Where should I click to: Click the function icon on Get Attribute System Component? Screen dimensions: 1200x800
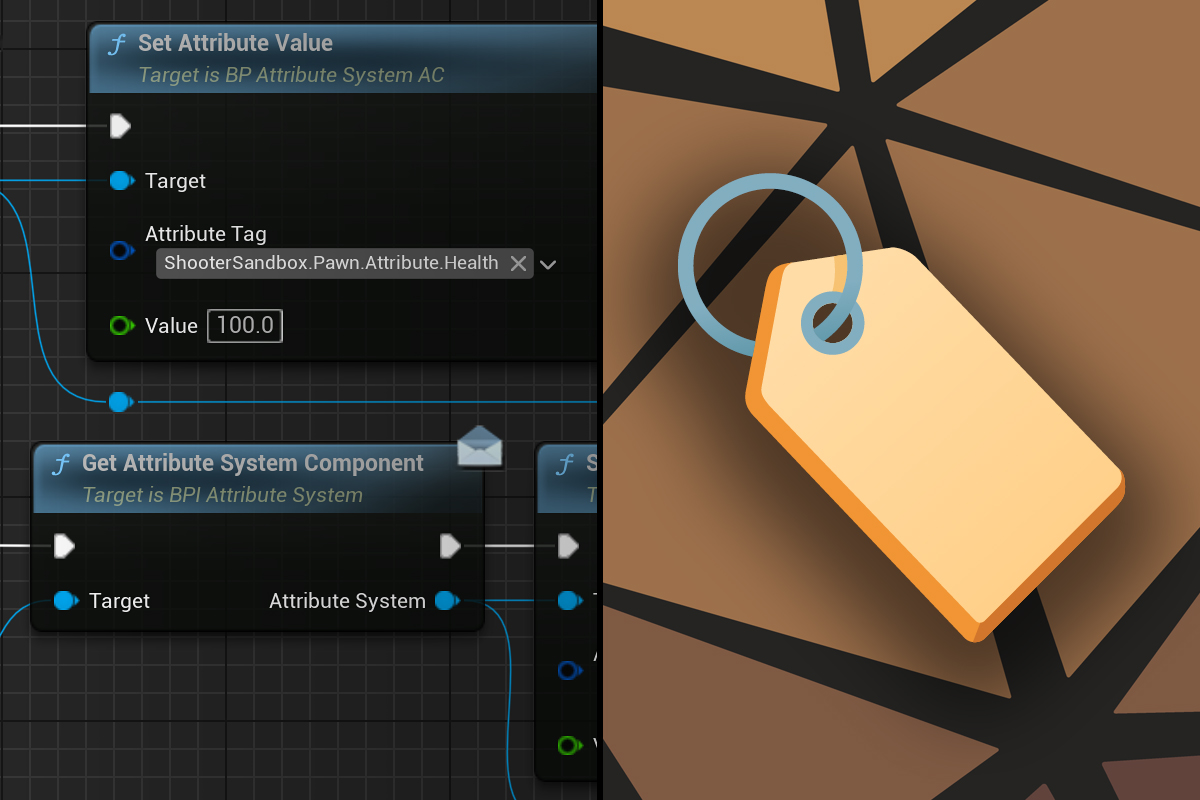pos(62,464)
